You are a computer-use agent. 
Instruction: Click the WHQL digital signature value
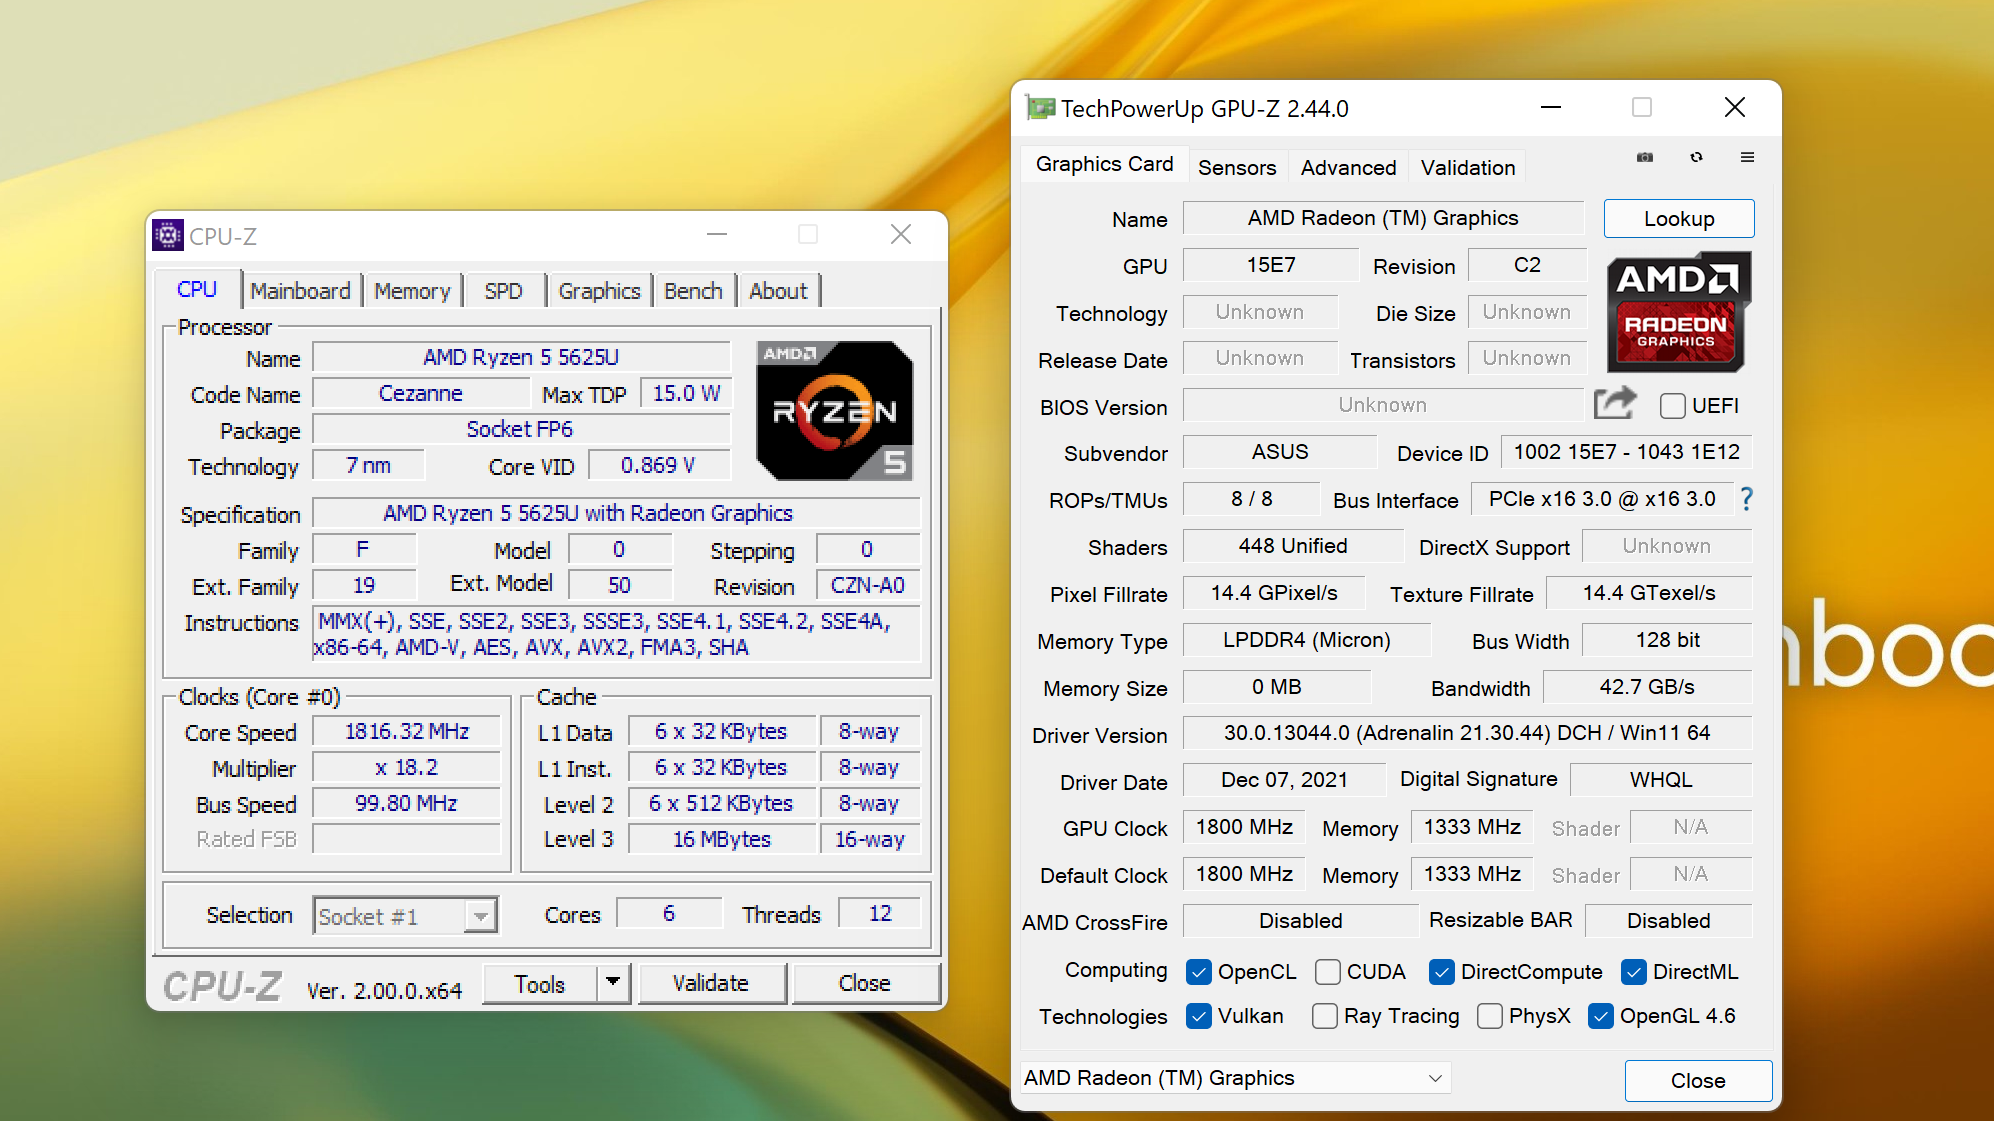1661,779
